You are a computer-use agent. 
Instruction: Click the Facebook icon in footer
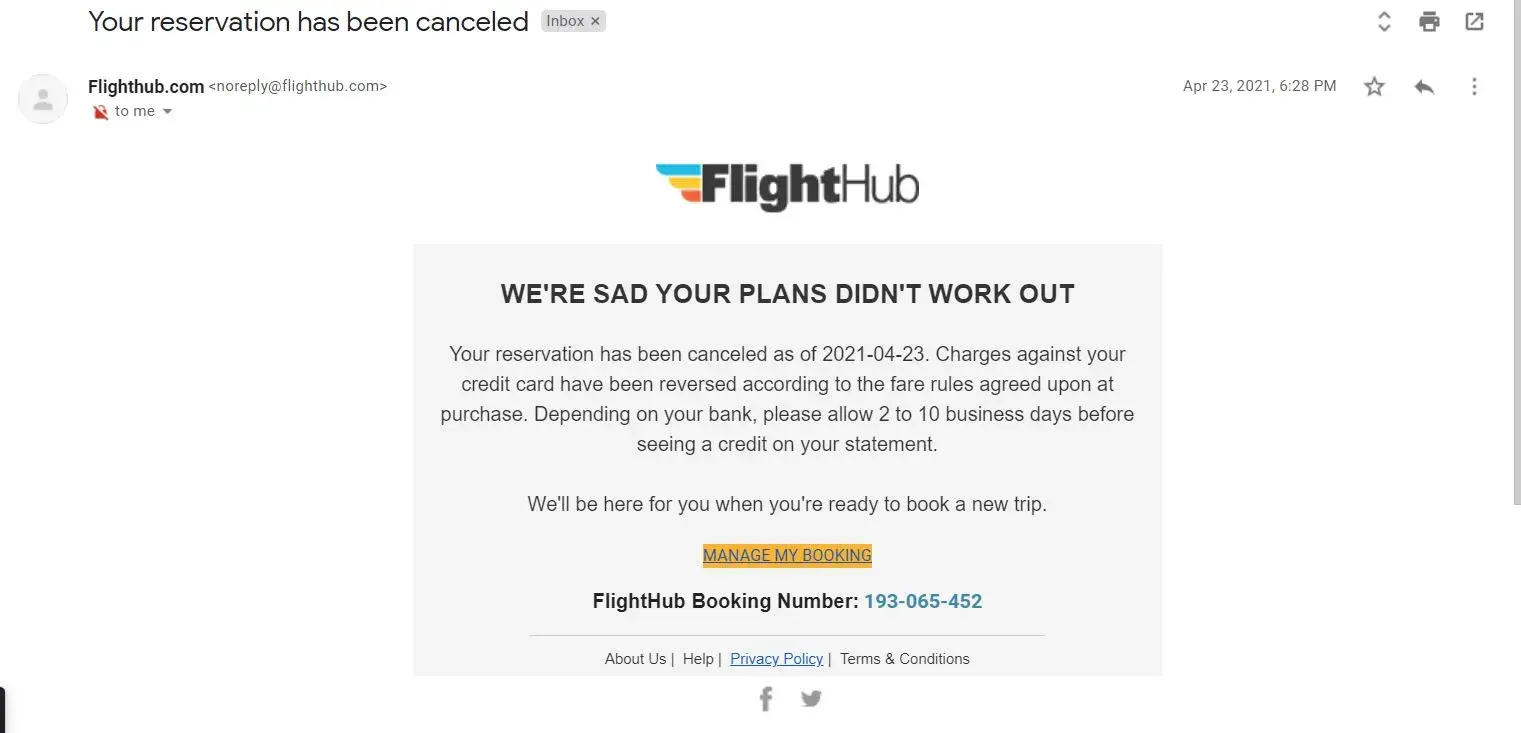tap(766, 699)
